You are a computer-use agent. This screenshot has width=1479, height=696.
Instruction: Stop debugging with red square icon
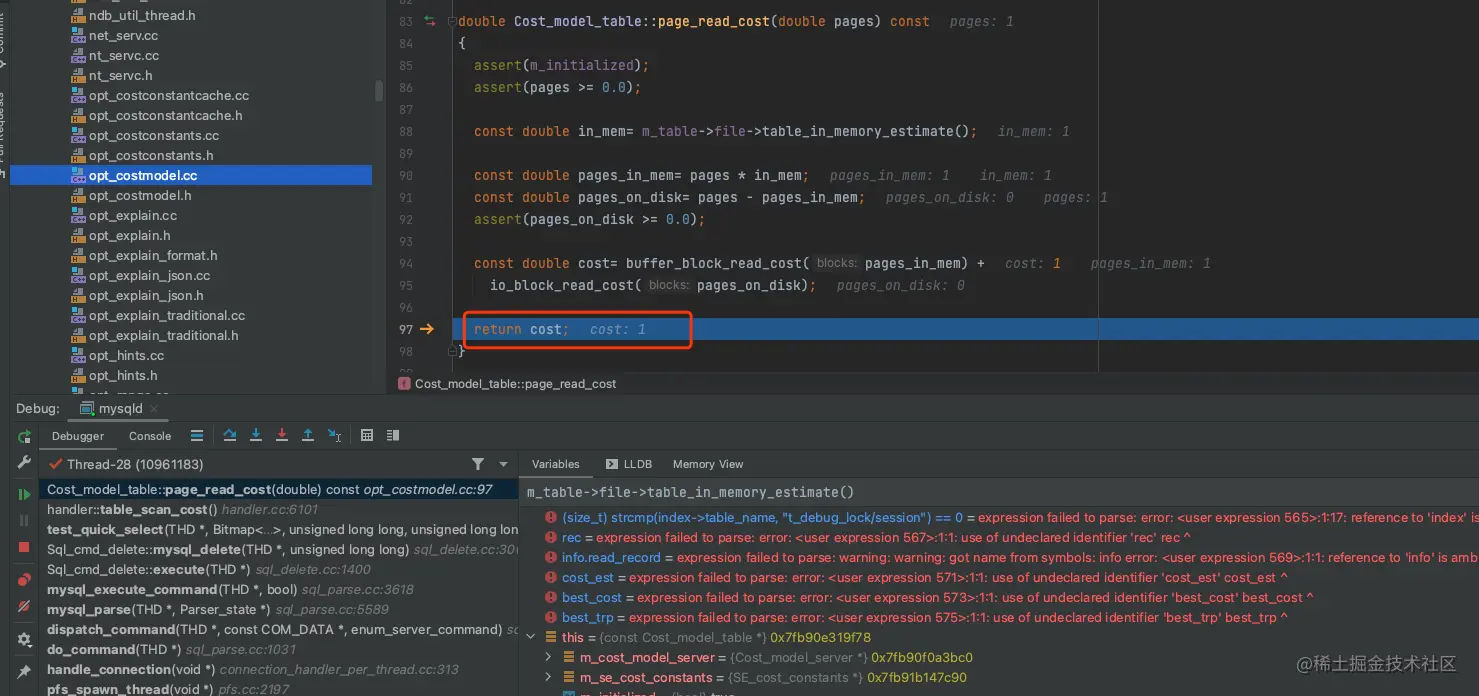tap(24, 547)
